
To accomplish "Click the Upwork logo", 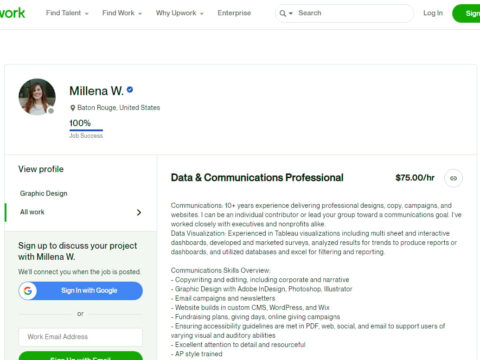I will coord(12,13).
